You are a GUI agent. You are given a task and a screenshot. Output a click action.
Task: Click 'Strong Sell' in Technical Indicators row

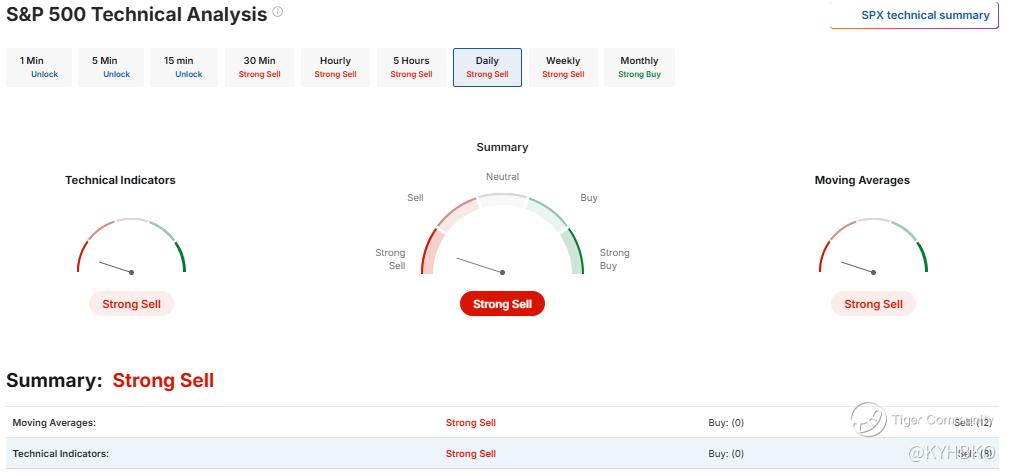[471, 453]
